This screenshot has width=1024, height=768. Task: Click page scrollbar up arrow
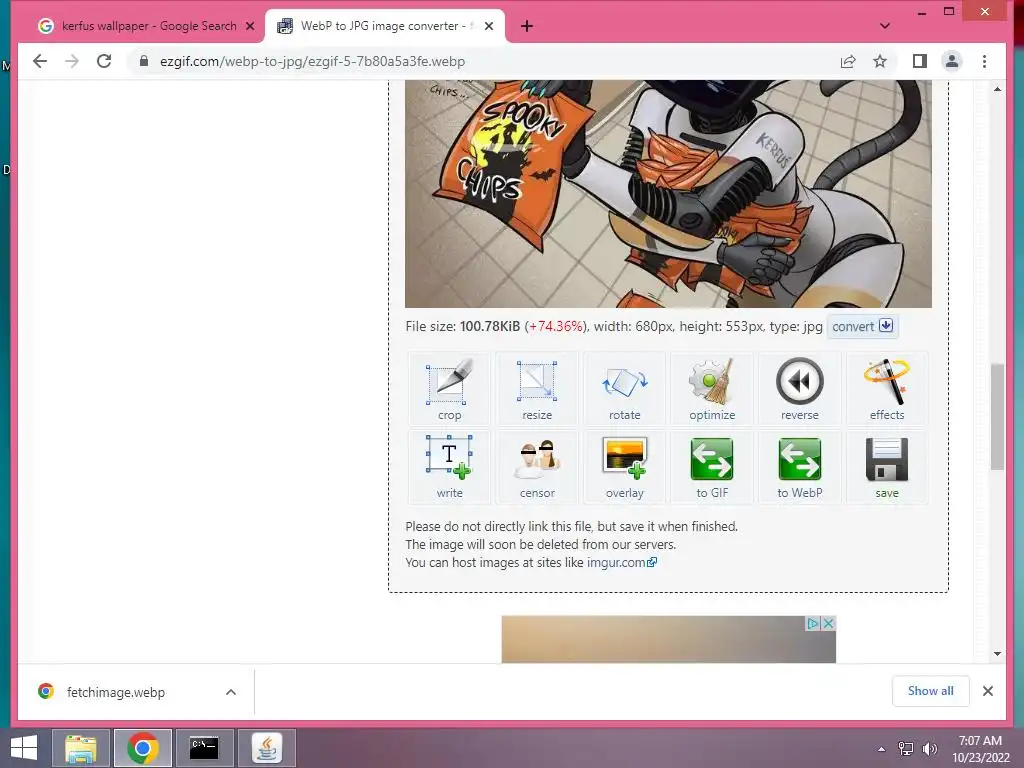[997, 89]
